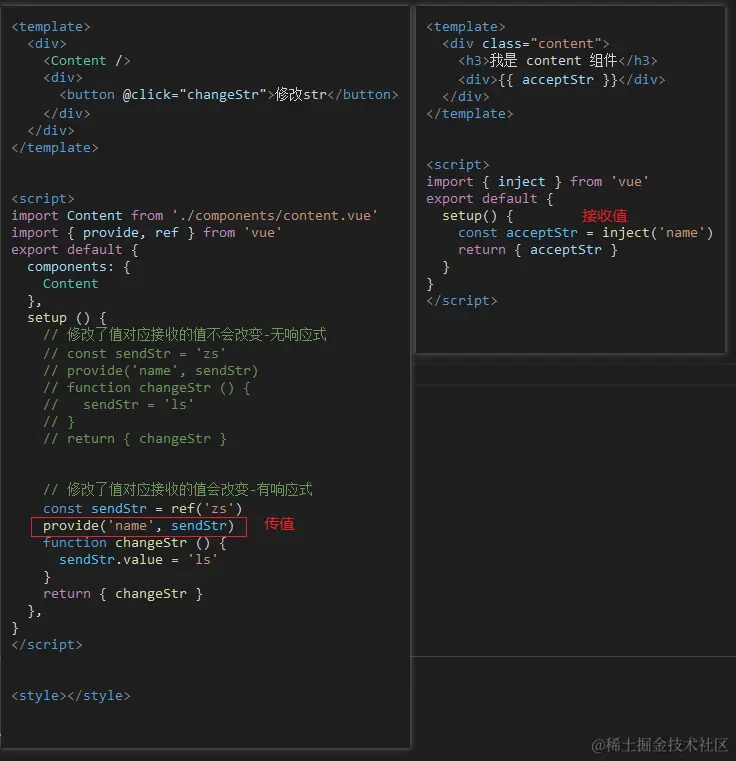Click the "components: {" line
Image resolution: width=736 pixels, height=761 pixels.
pyautogui.click(x=79, y=266)
